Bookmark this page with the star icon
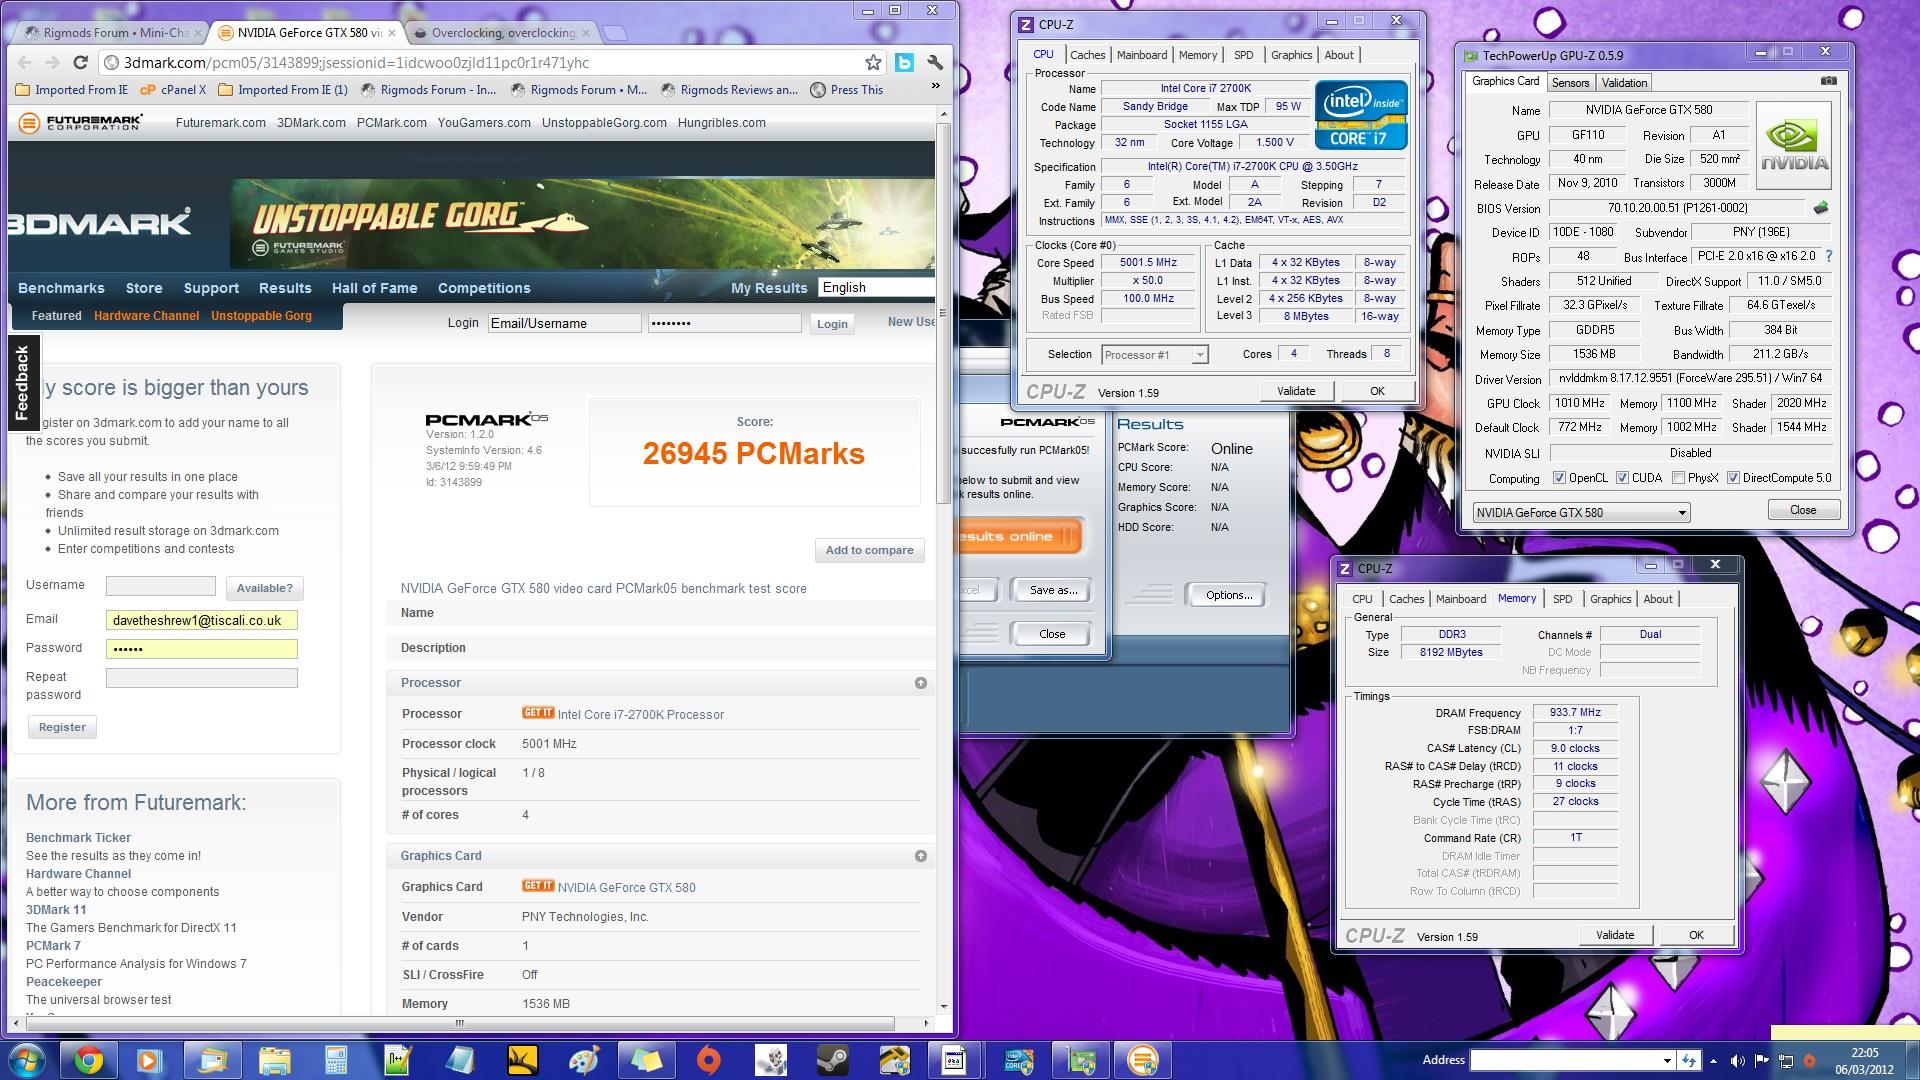Viewport: 1920px width, 1080px height. click(x=873, y=62)
